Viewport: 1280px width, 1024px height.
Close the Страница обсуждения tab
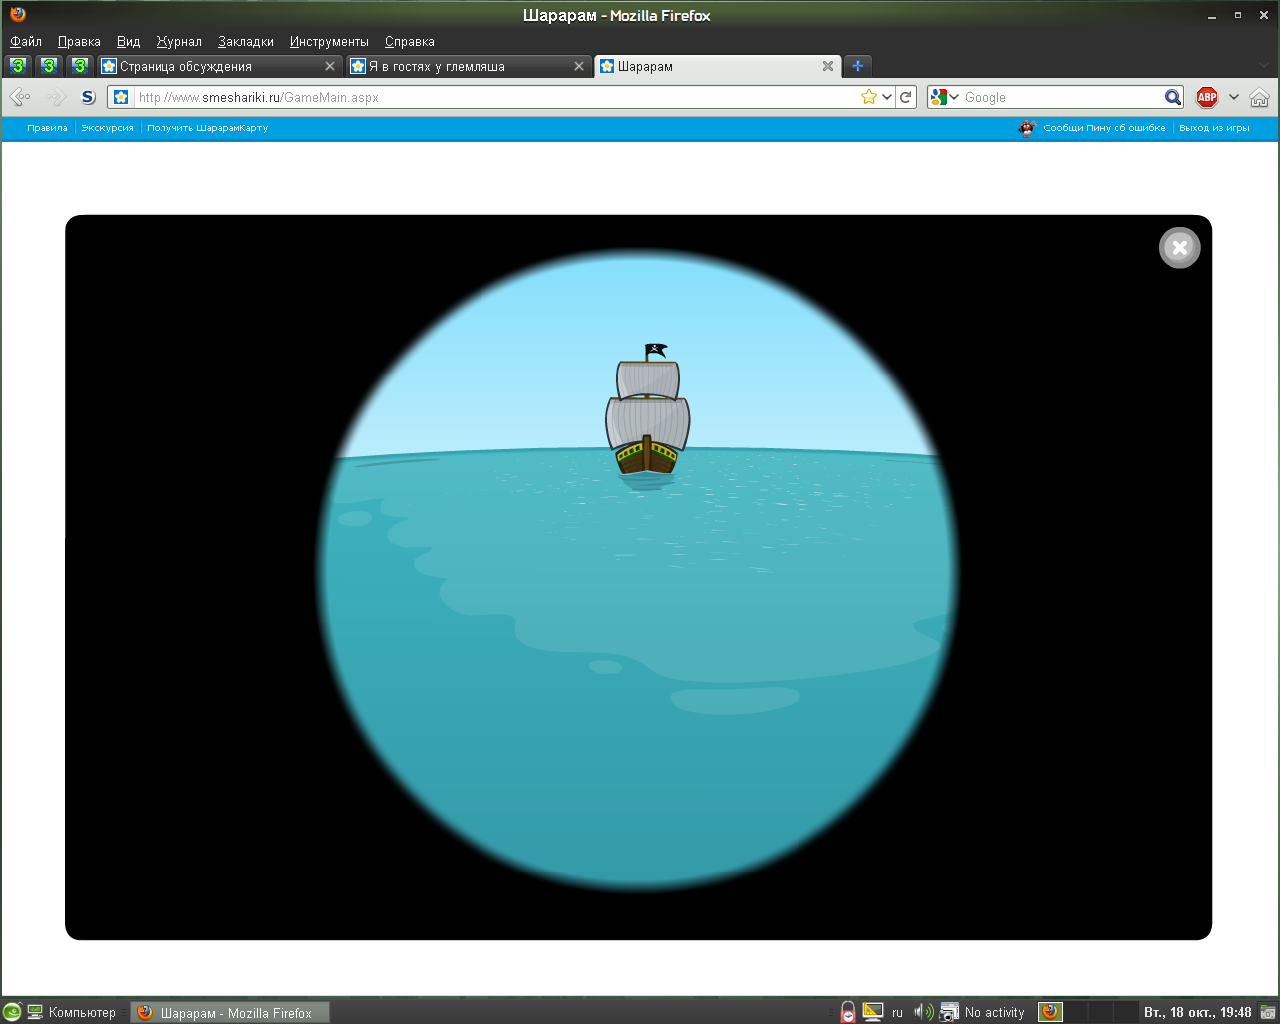(x=330, y=66)
